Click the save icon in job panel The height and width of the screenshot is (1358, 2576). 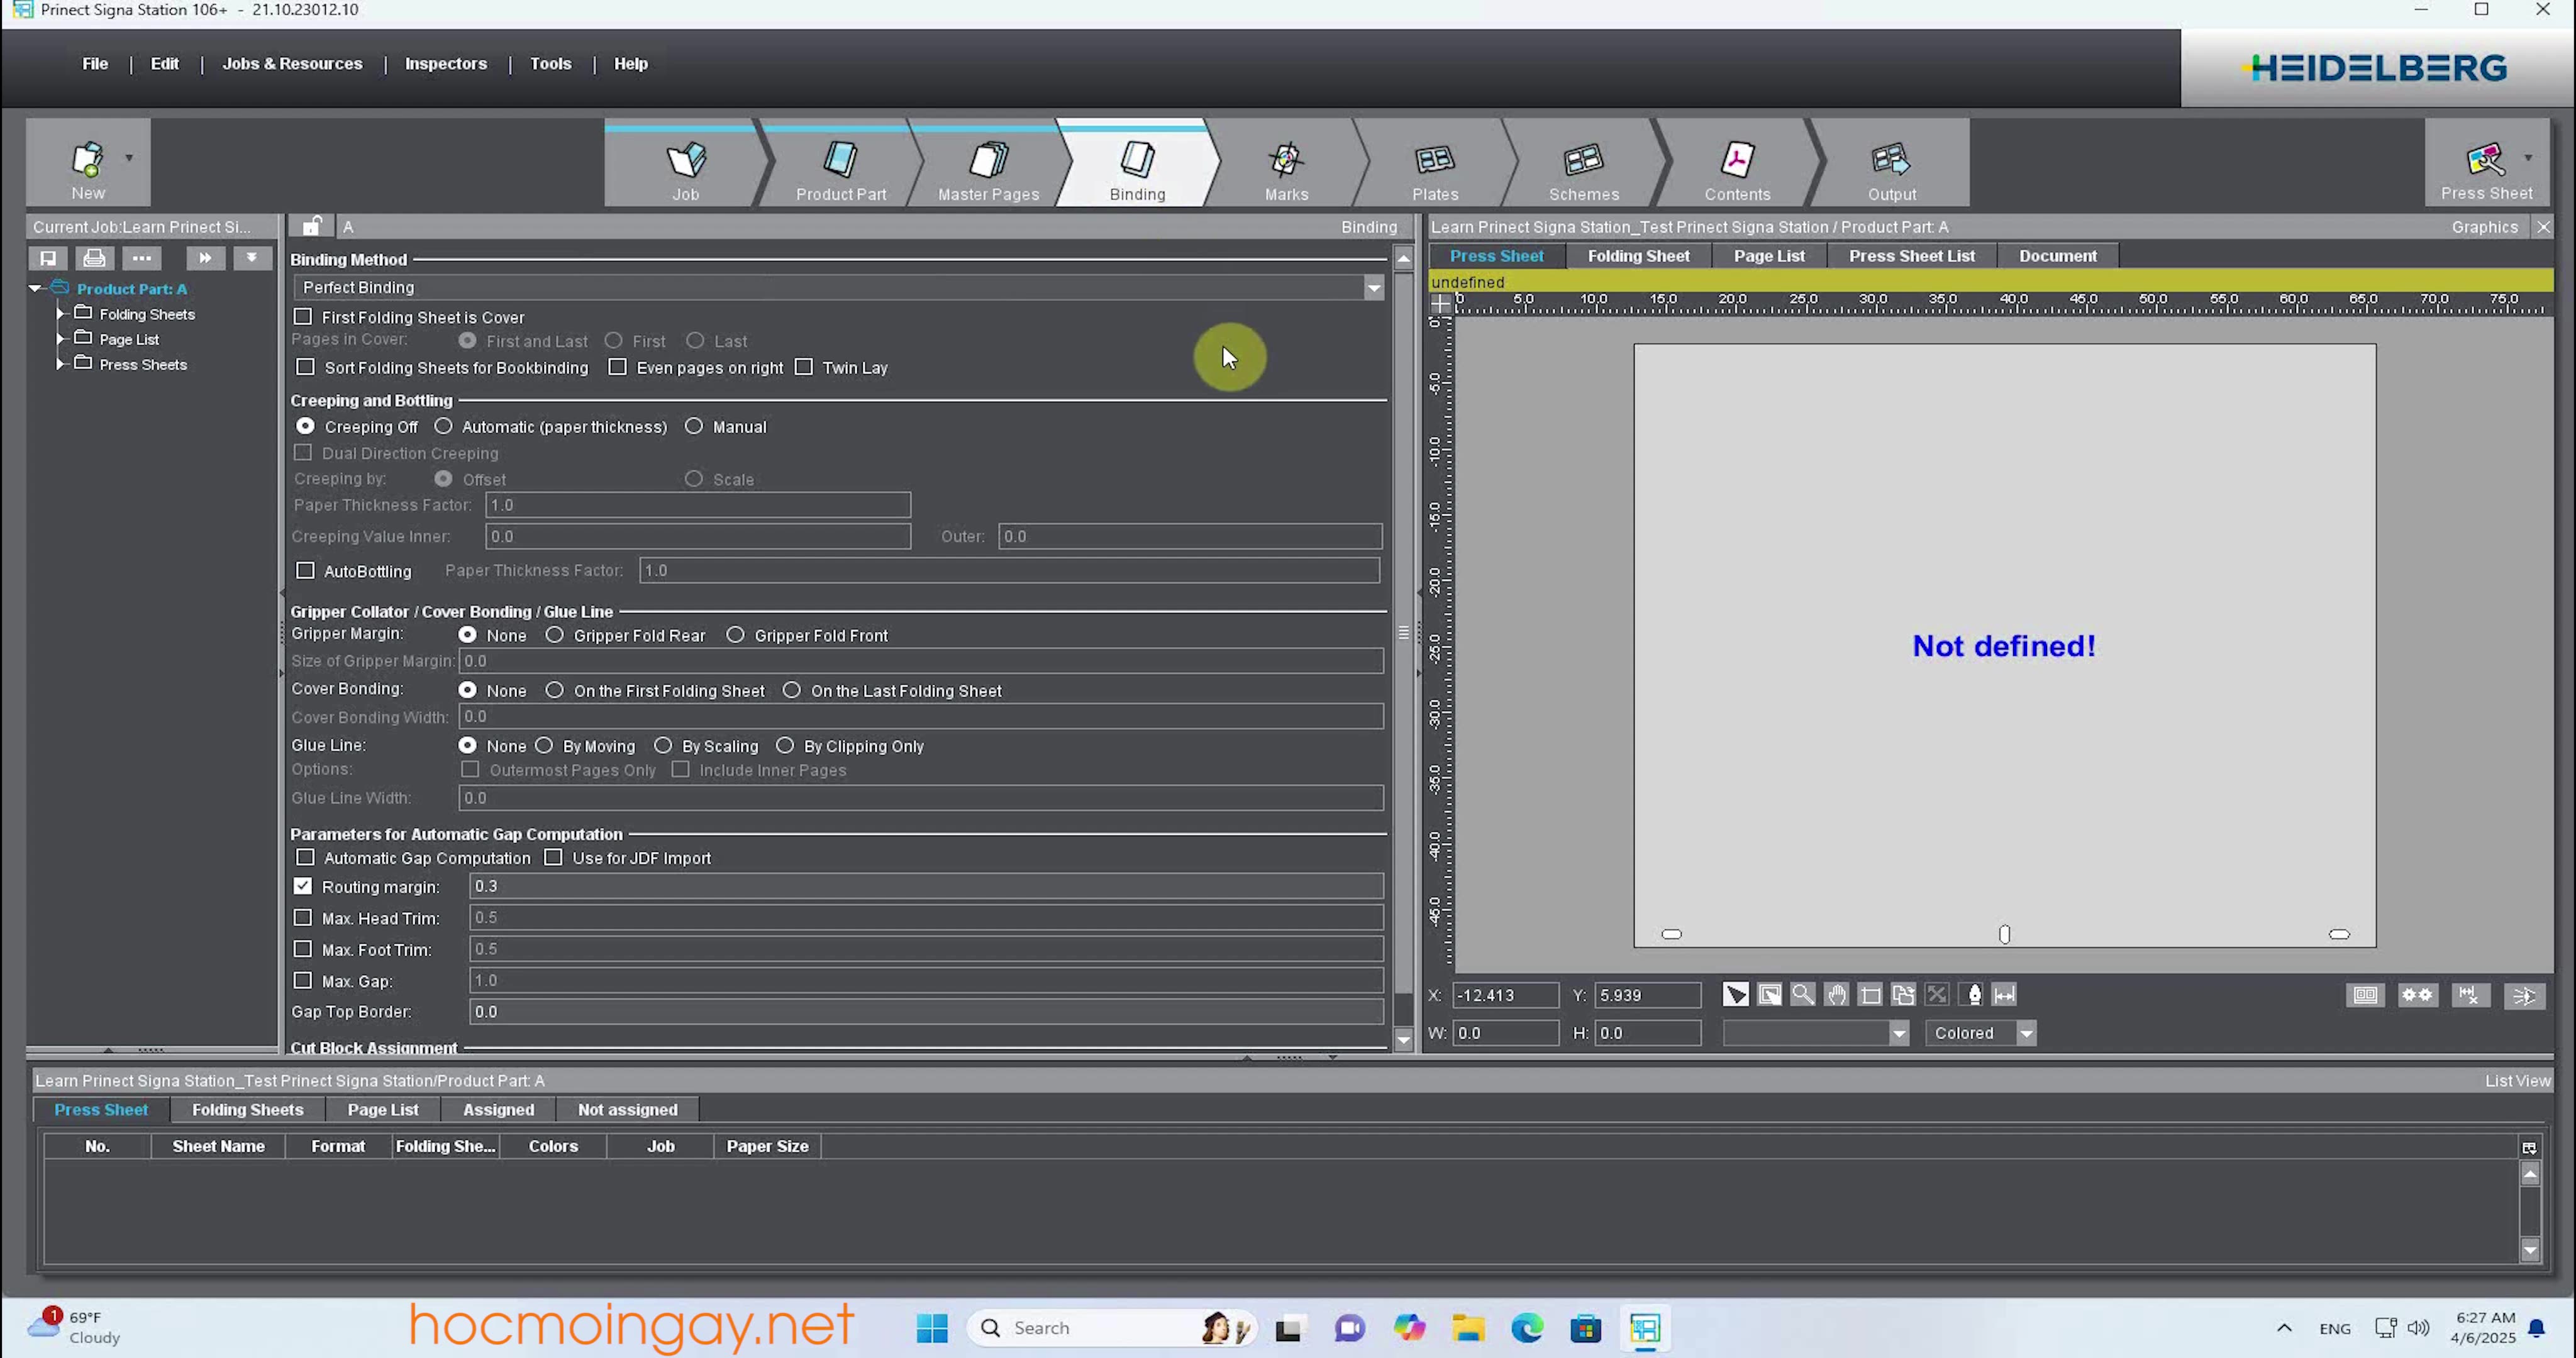(x=47, y=258)
